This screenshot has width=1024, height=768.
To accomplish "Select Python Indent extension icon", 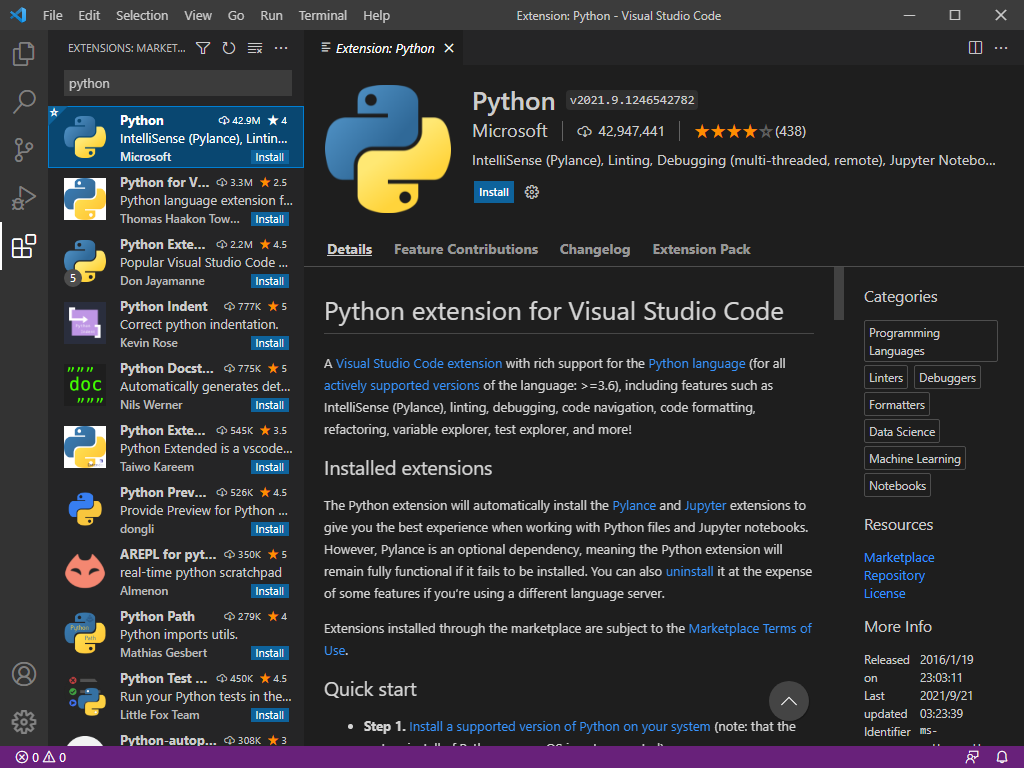I will (85, 323).
